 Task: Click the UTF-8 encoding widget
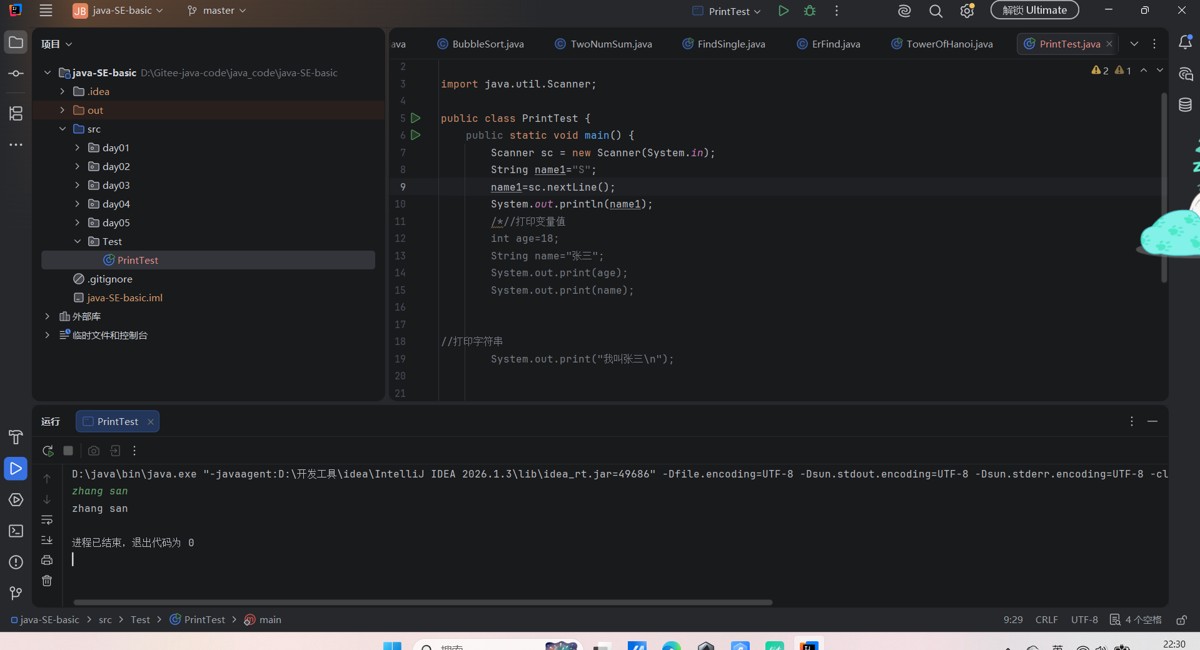(1084, 620)
